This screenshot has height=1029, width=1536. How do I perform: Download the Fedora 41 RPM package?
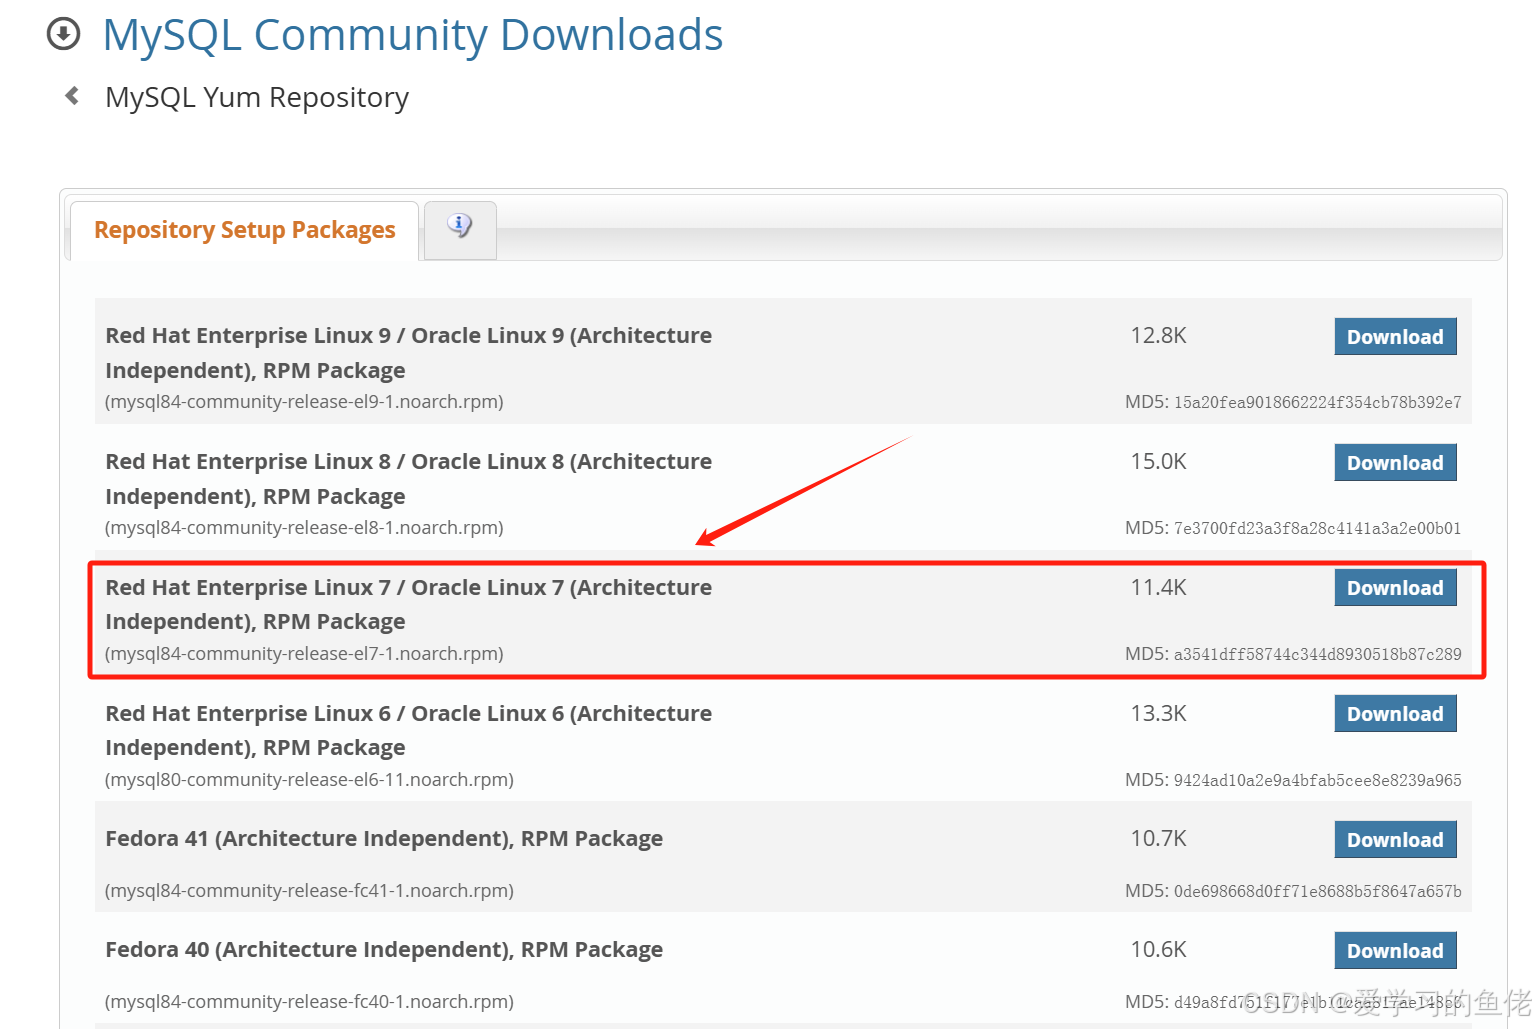(x=1395, y=840)
